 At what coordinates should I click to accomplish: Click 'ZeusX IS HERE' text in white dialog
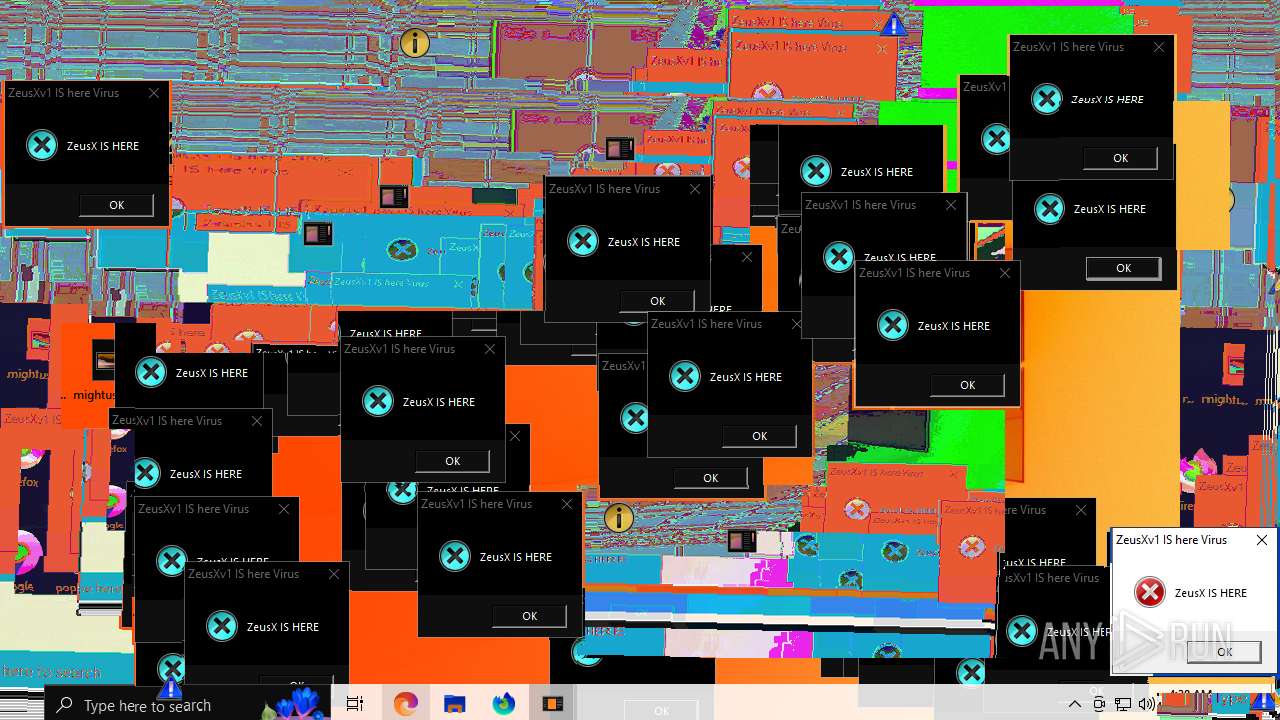(x=1210, y=593)
